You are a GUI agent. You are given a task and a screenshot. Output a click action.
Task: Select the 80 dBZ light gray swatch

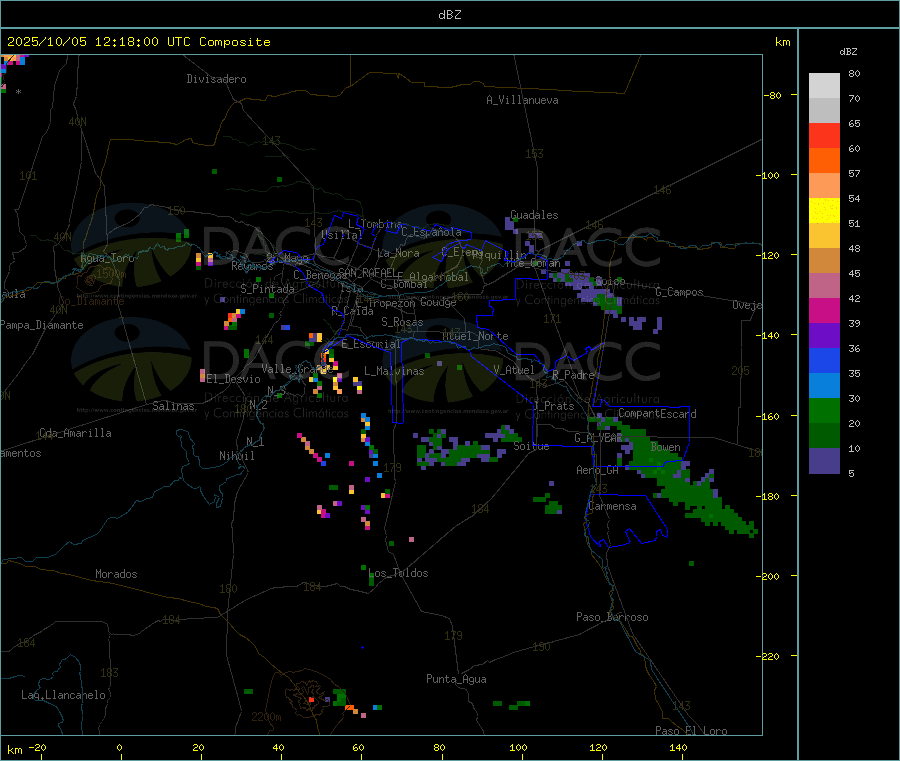click(824, 86)
